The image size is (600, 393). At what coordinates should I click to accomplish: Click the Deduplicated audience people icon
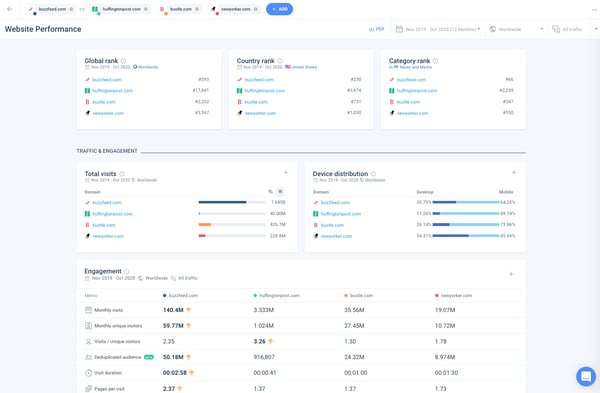tap(88, 357)
